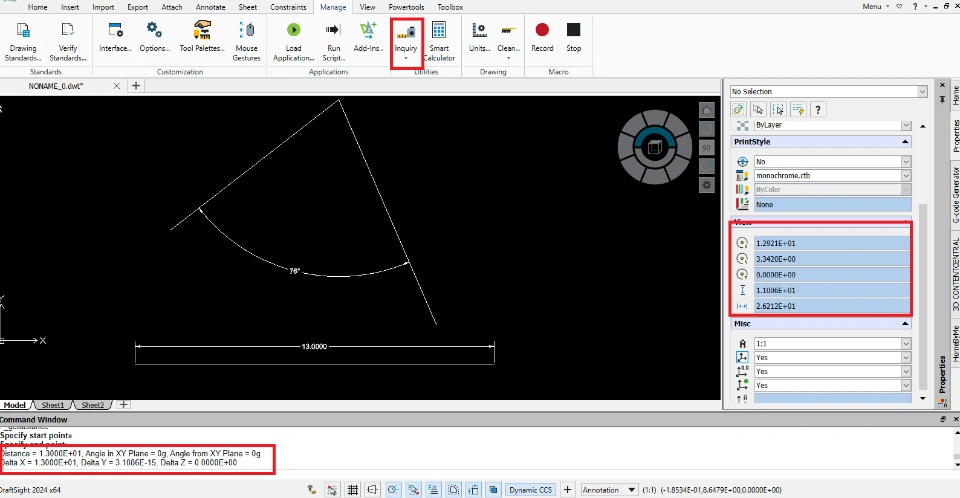The width and height of the screenshot is (960, 498).
Task: Toggle Snap in status bar
Action: (332, 489)
